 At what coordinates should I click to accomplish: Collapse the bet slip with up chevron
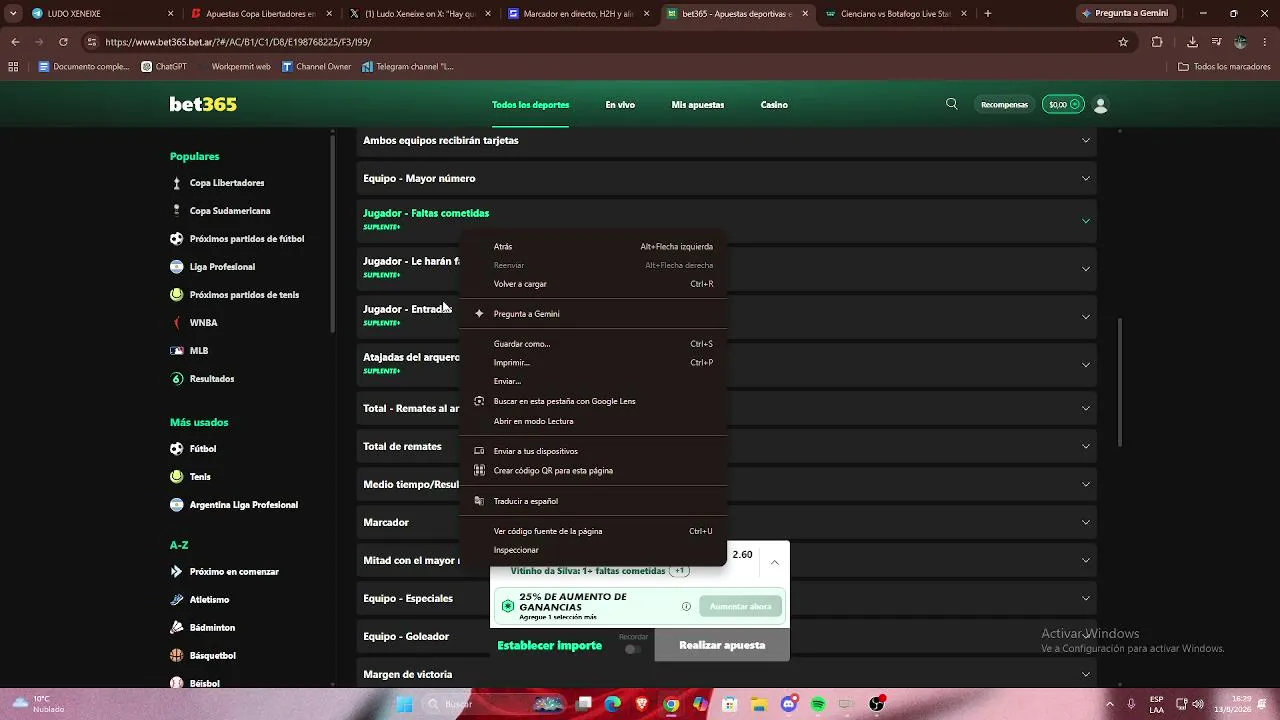click(x=775, y=563)
